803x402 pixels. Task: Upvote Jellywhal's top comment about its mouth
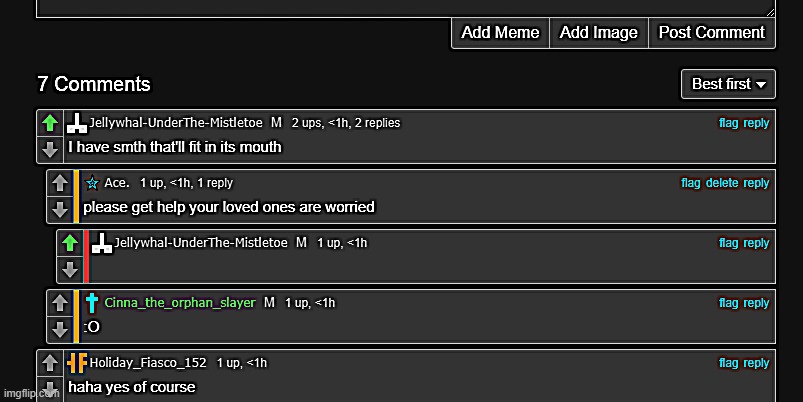[50, 123]
